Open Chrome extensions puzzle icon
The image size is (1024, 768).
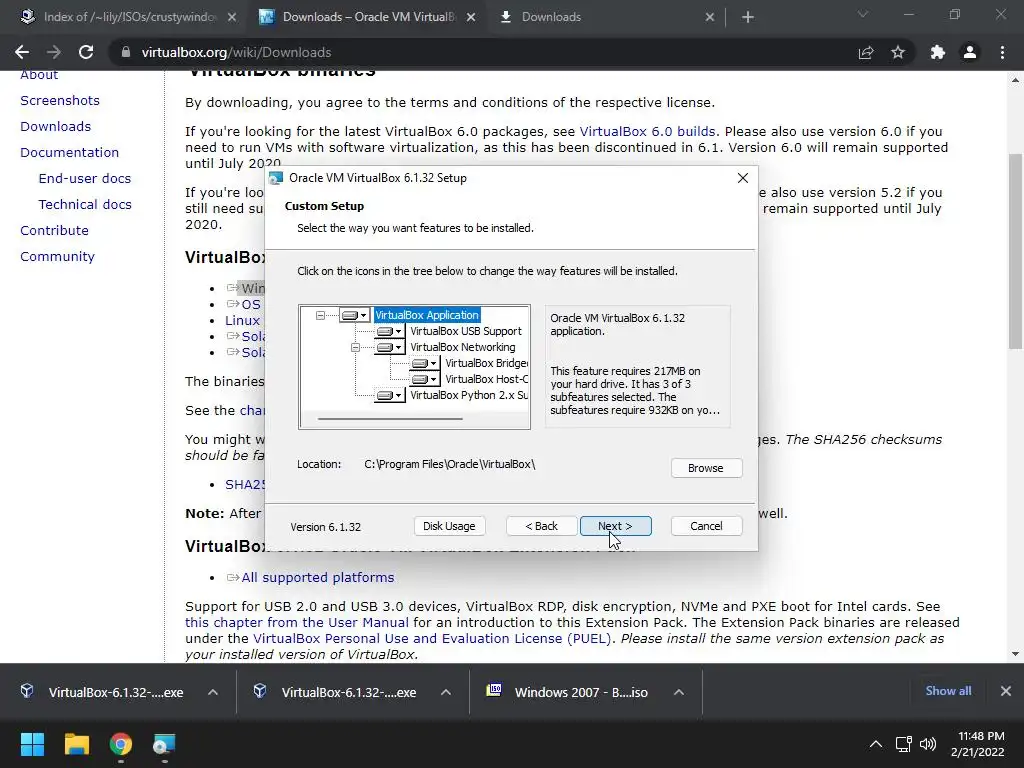[x=938, y=52]
